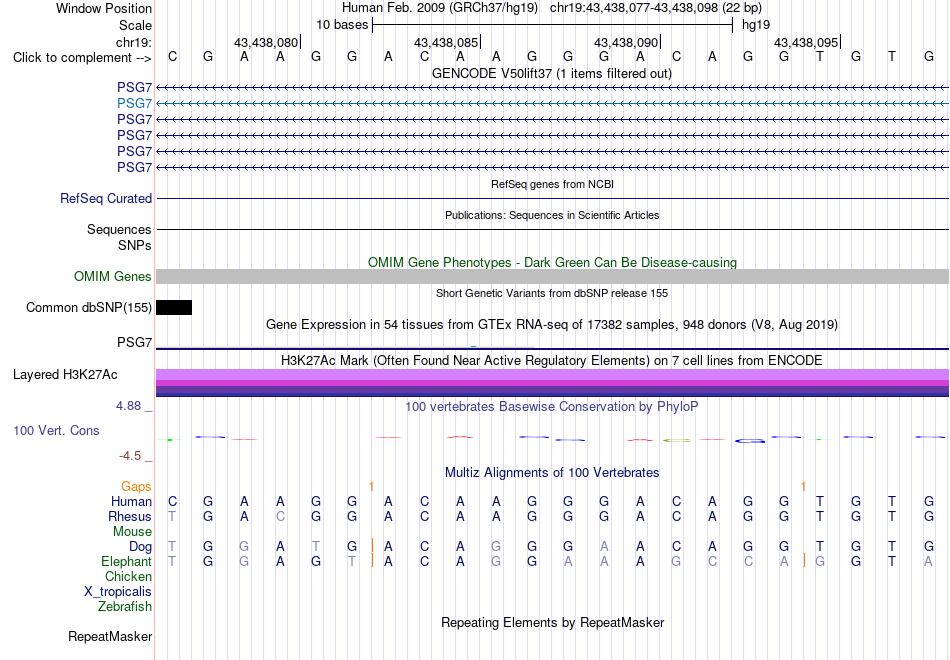This screenshot has height=660, width=950.
Task: Click the RefSeq Curated track label
Action: coord(105,198)
